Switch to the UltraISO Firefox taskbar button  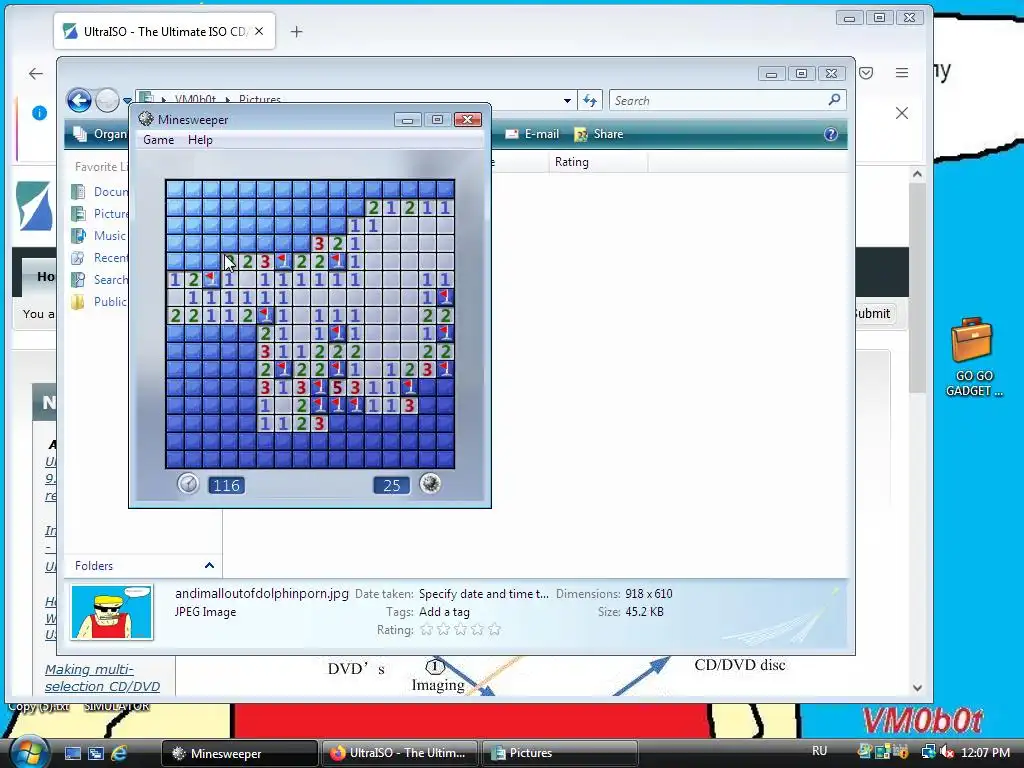(399, 753)
